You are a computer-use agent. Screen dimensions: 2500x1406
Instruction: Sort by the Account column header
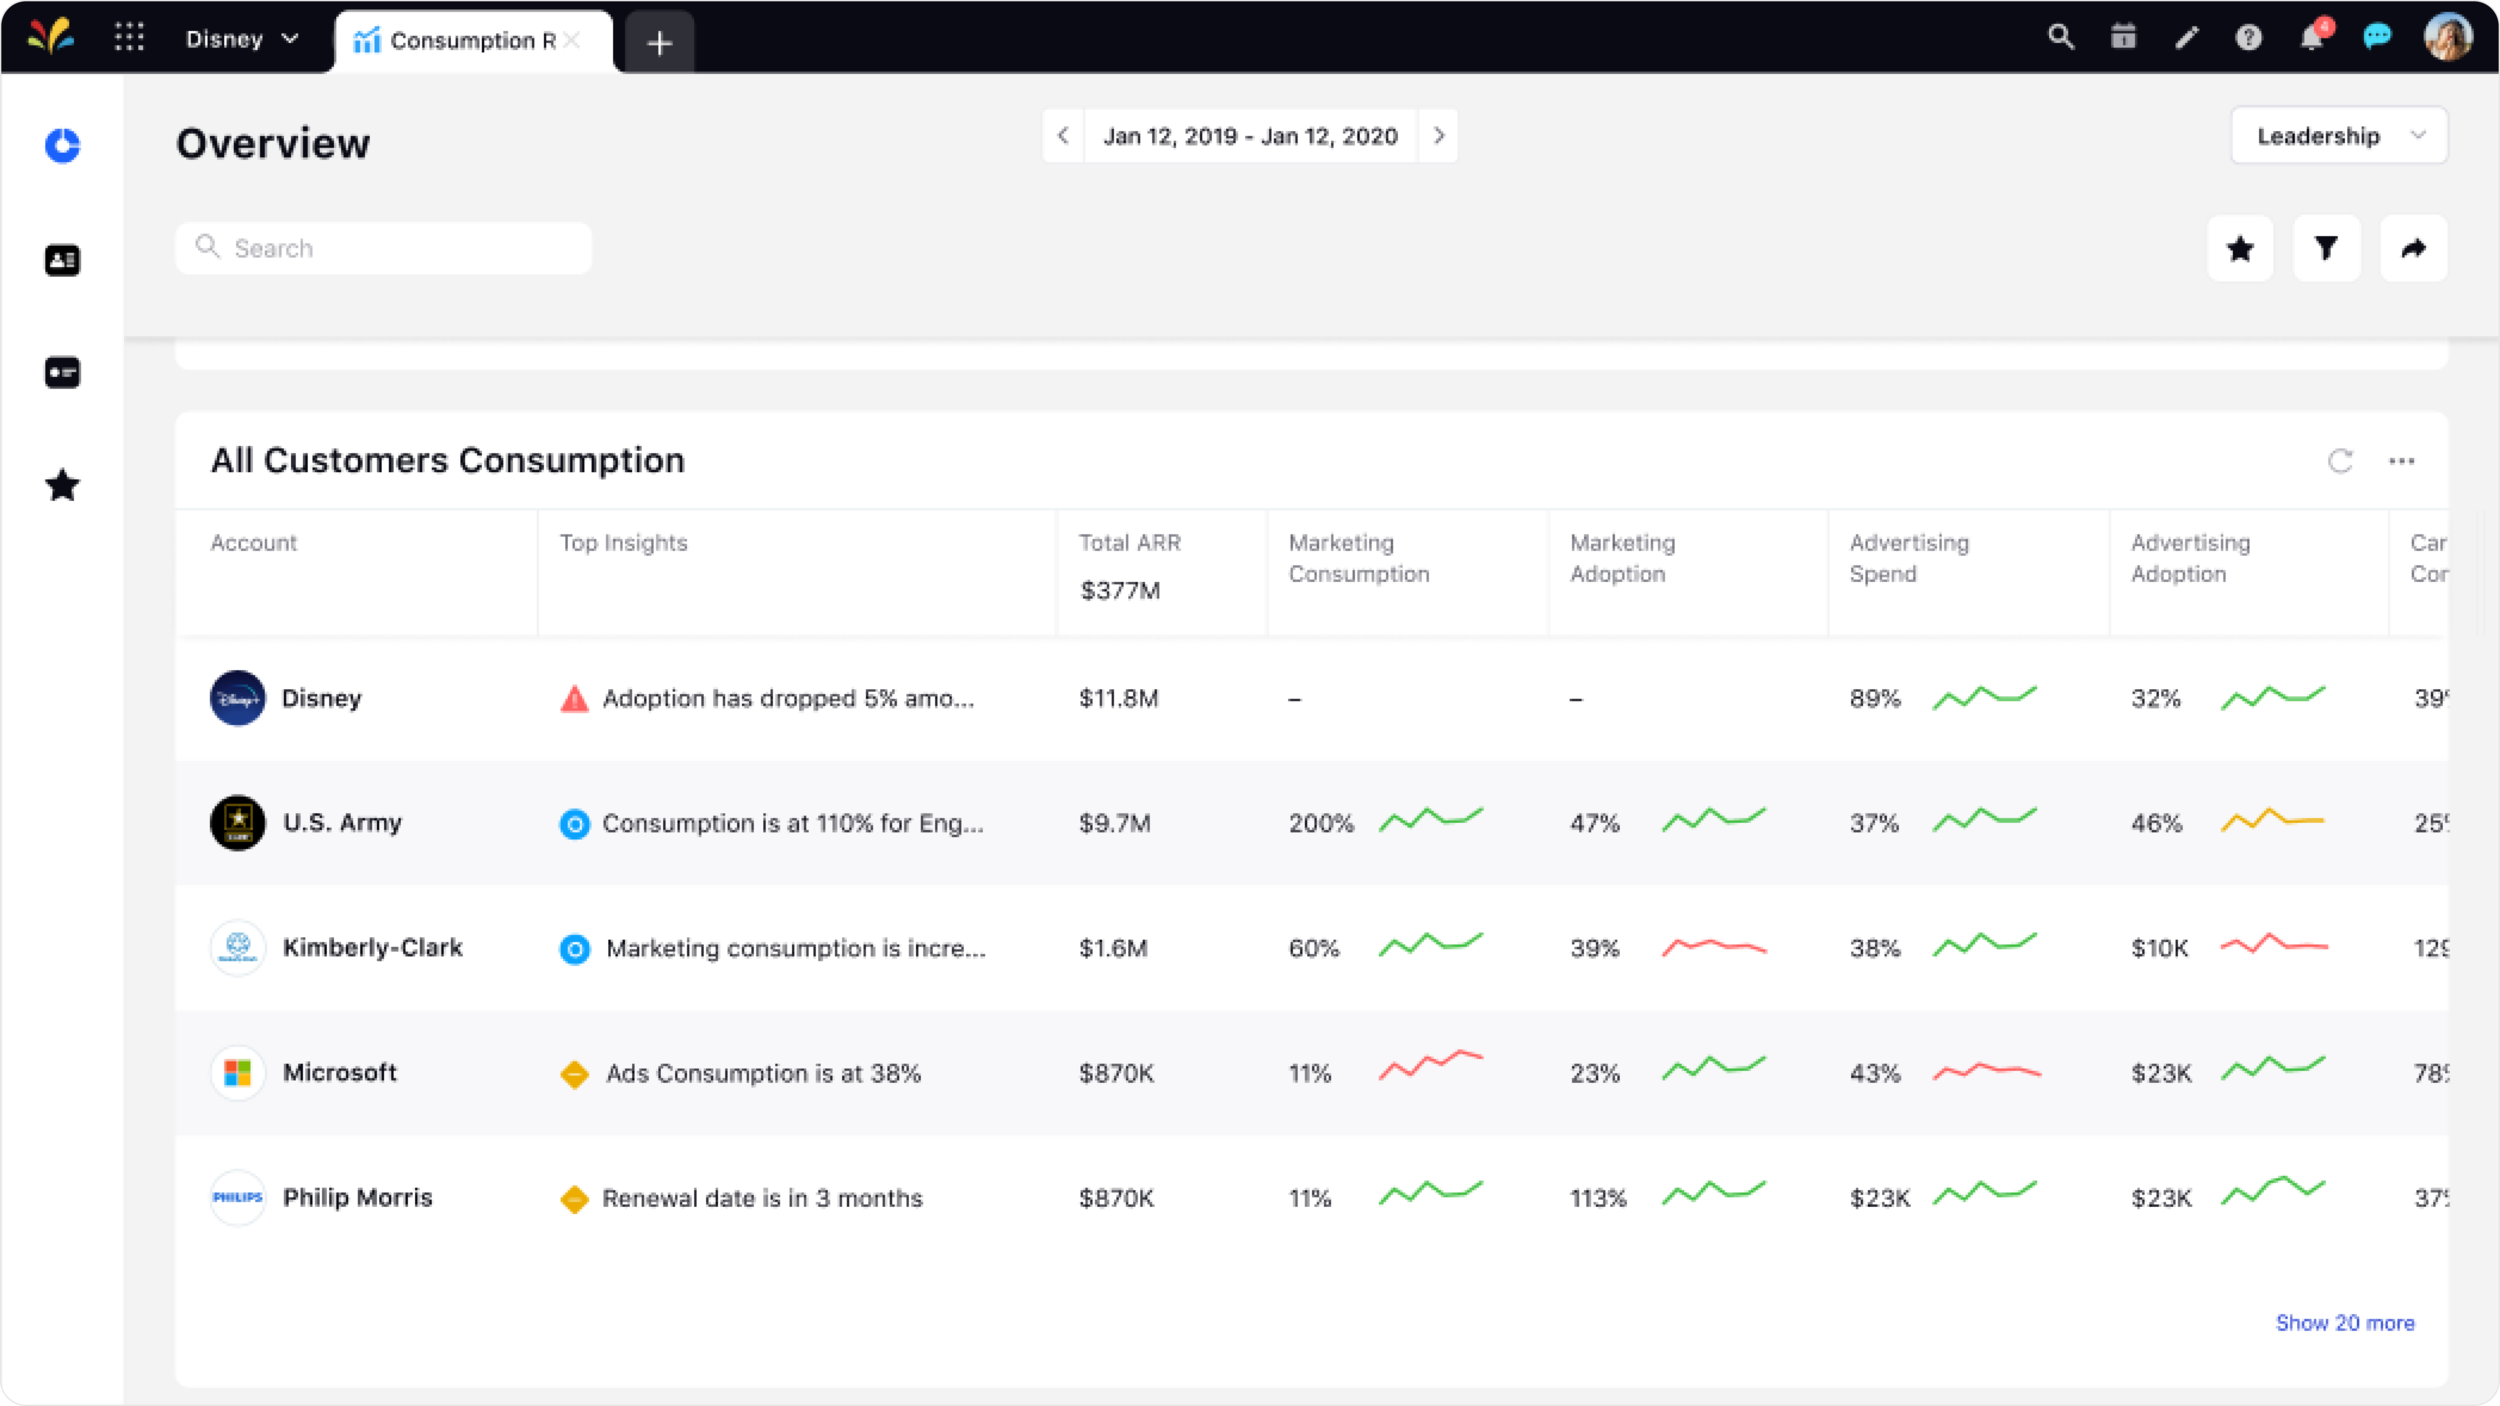253,543
